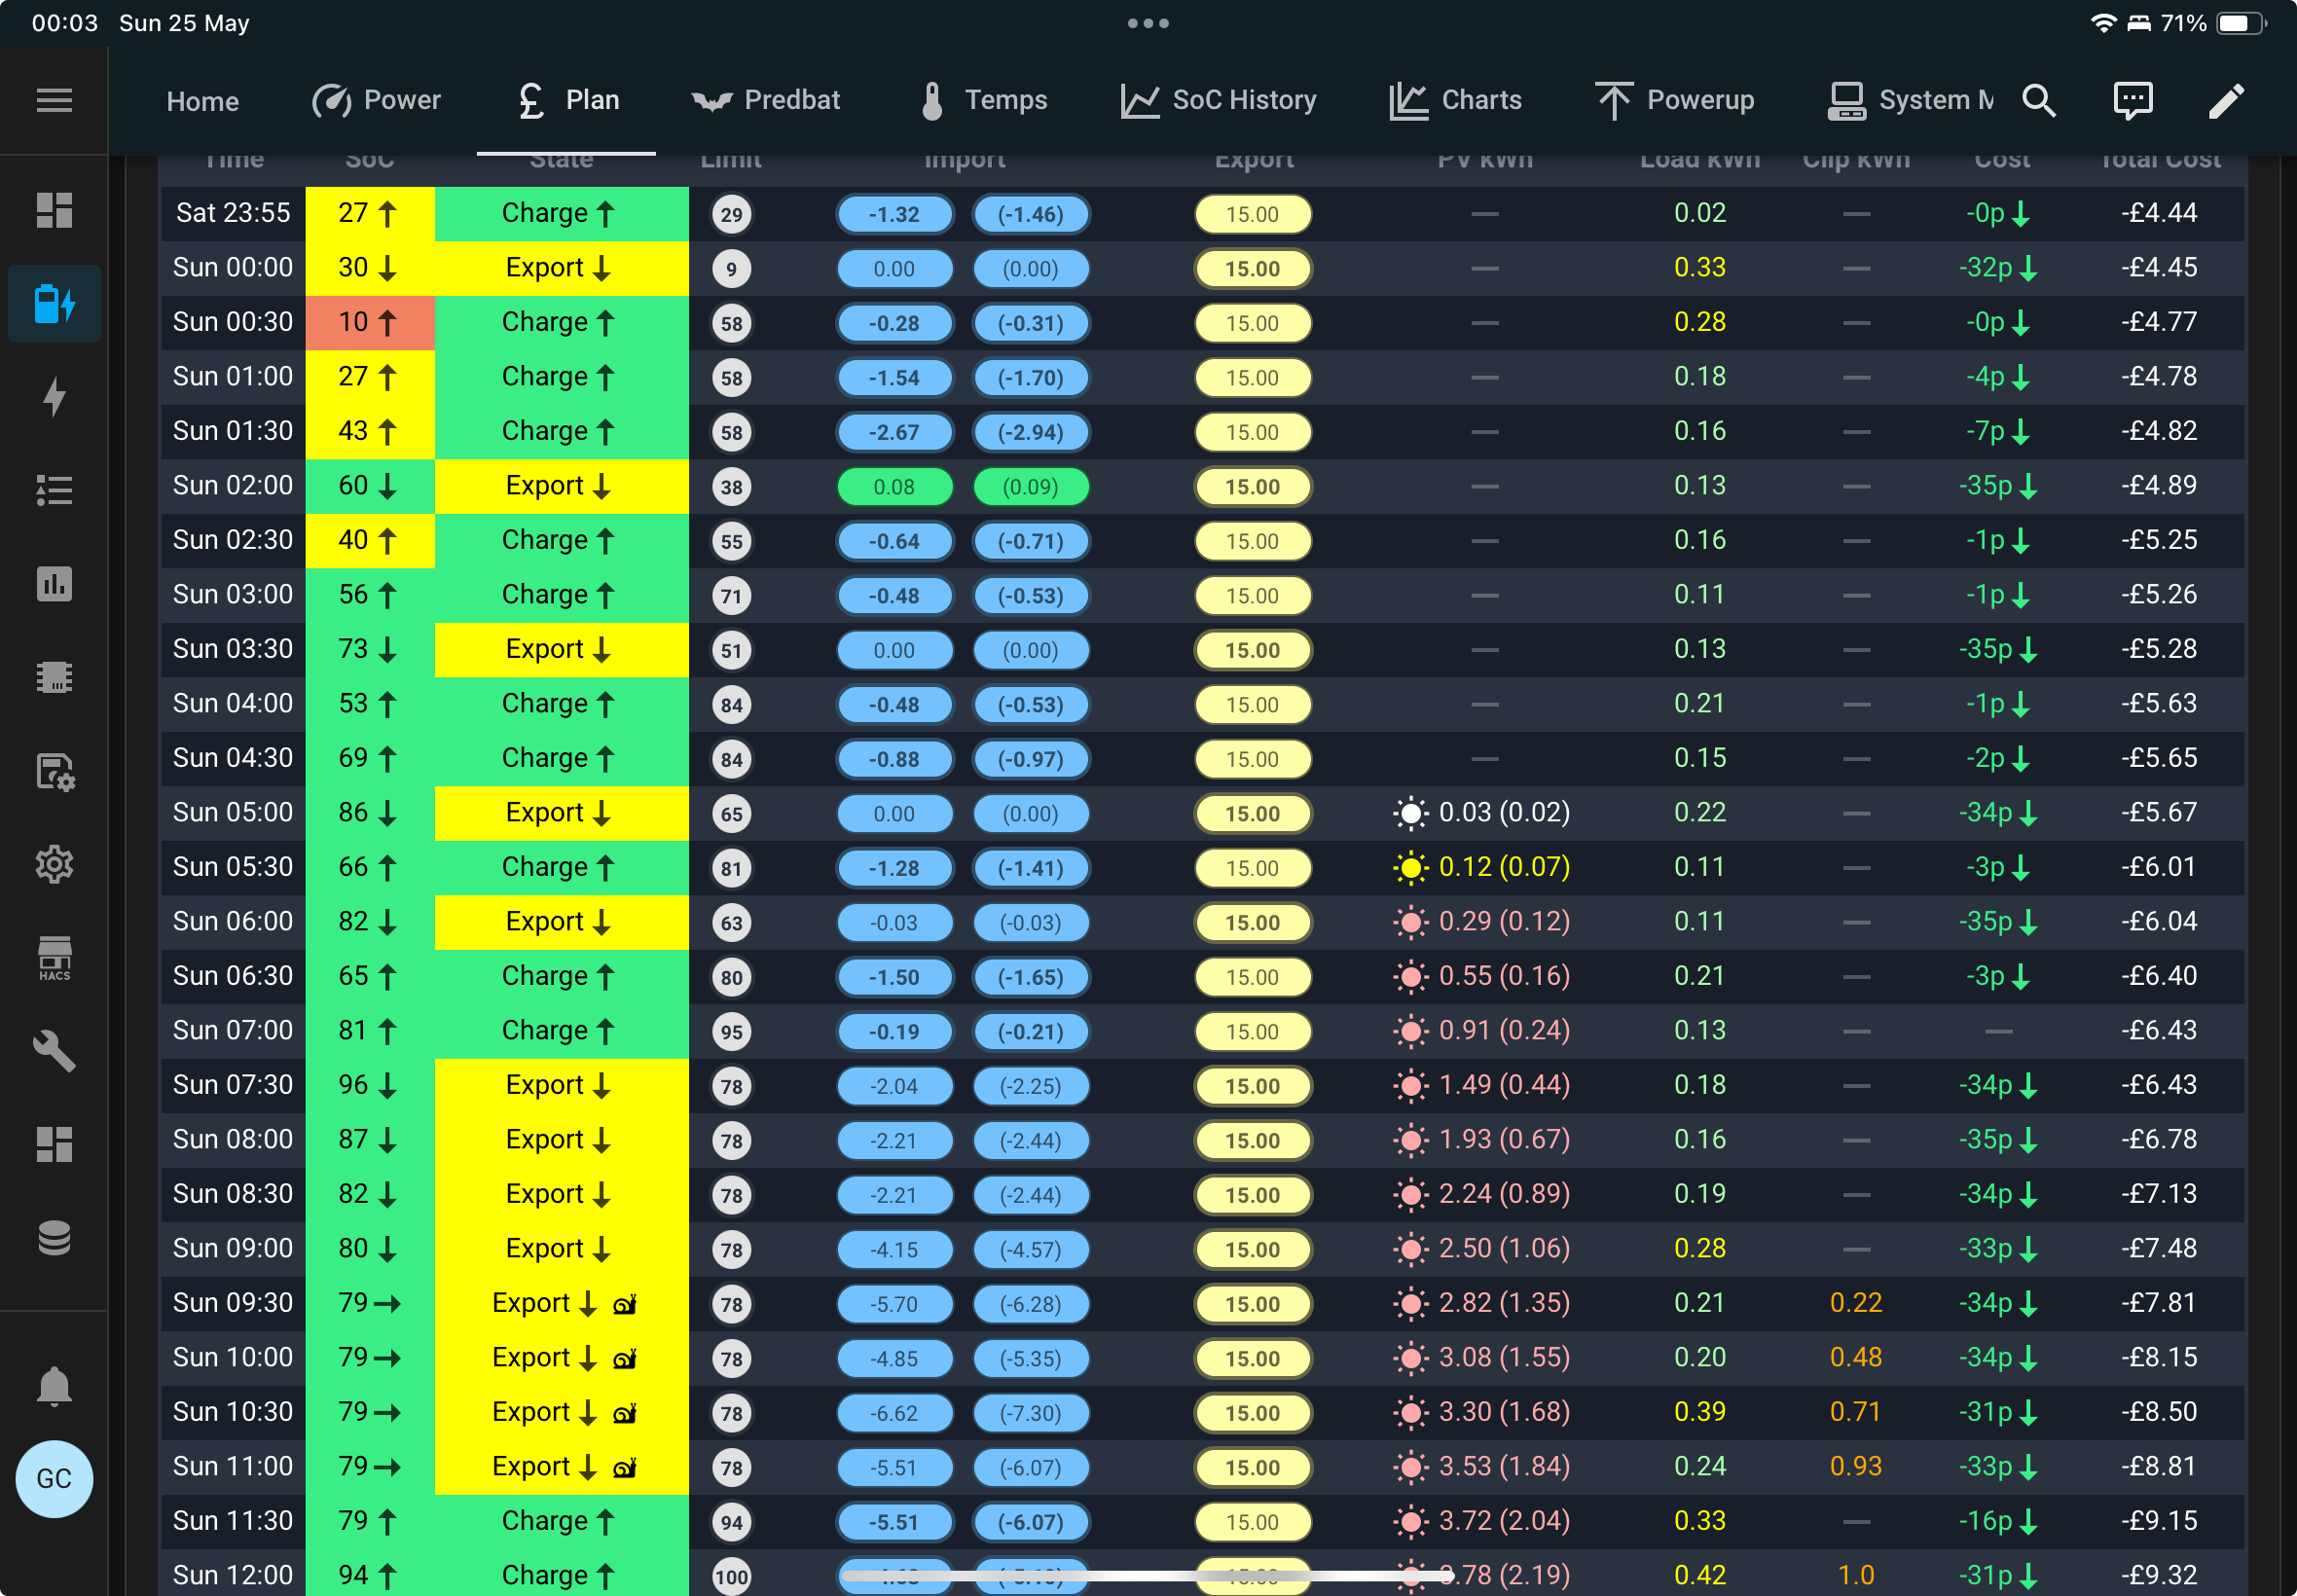
Task: Open the hamburger sidebar menu
Action: [54, 100]
